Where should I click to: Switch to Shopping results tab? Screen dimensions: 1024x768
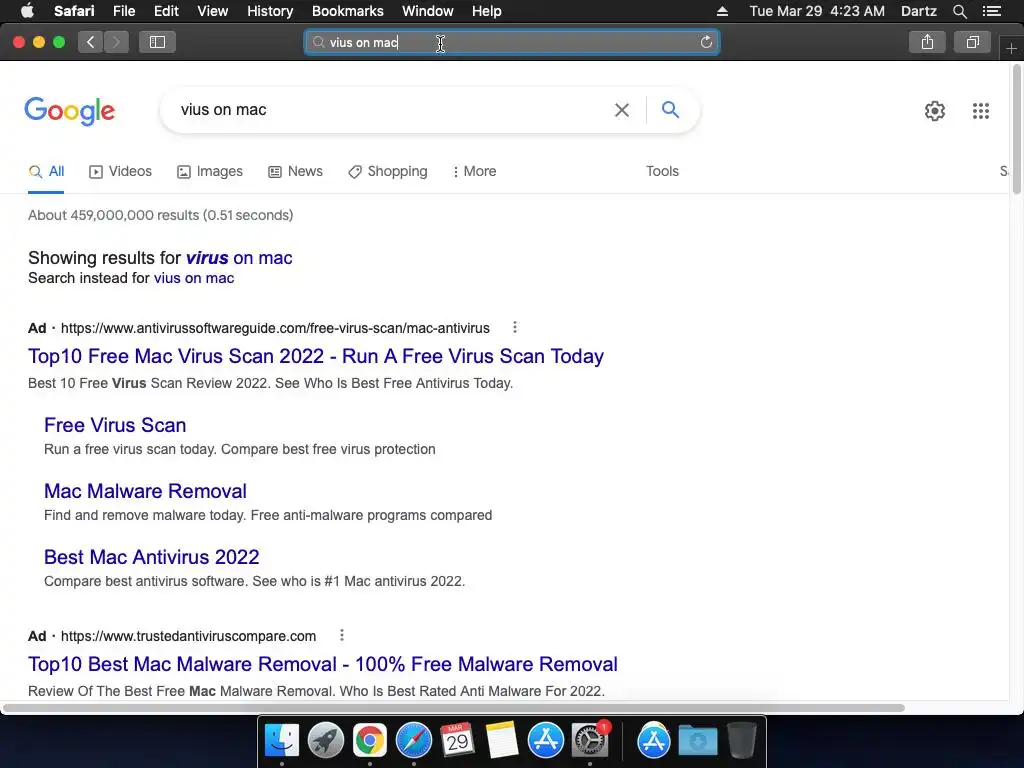coord(387,172)
